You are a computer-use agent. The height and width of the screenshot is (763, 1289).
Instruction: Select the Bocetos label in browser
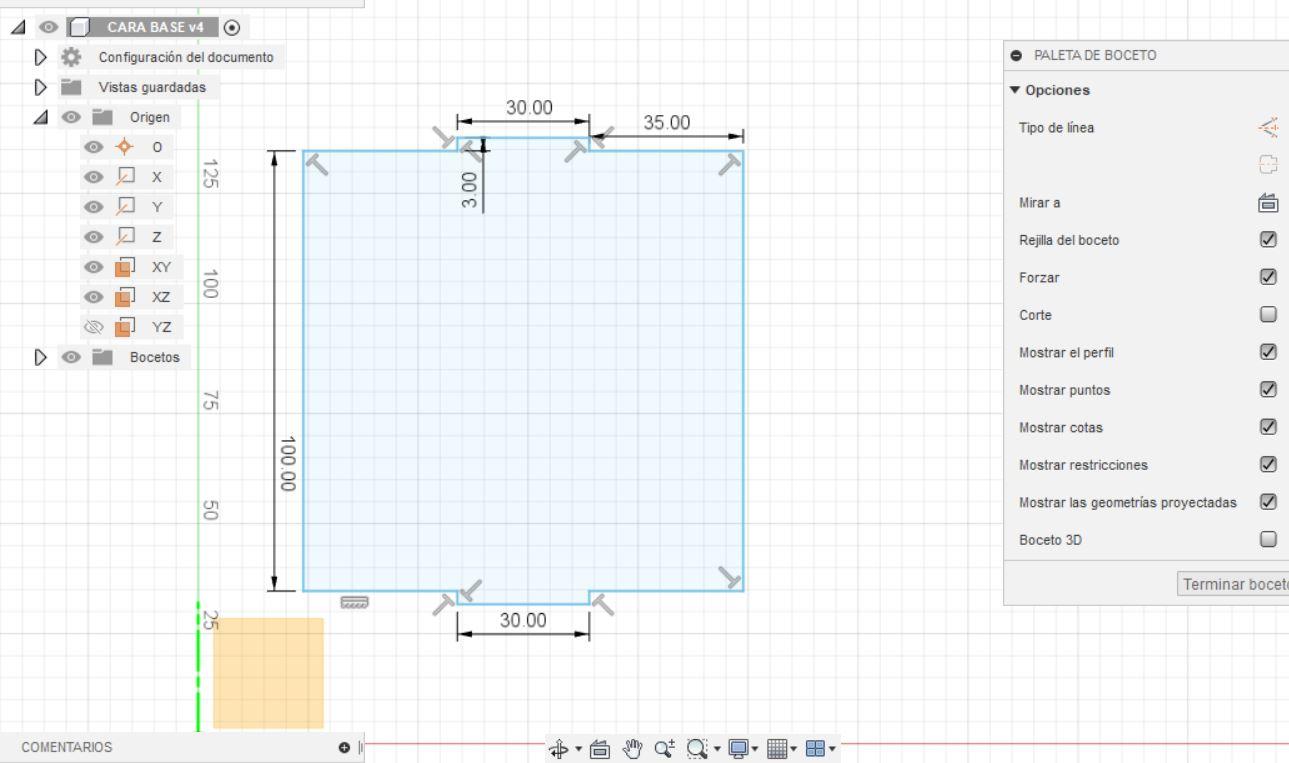(154, 357)
